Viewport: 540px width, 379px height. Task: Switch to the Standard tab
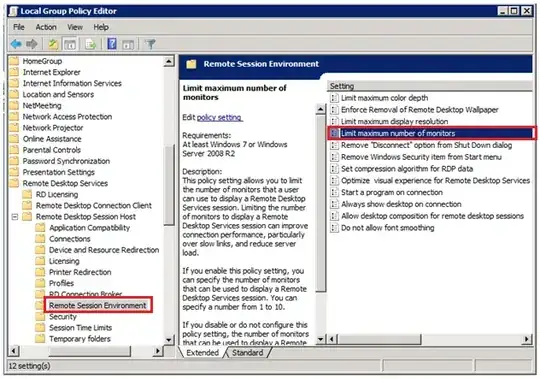(x=247, y=352)
